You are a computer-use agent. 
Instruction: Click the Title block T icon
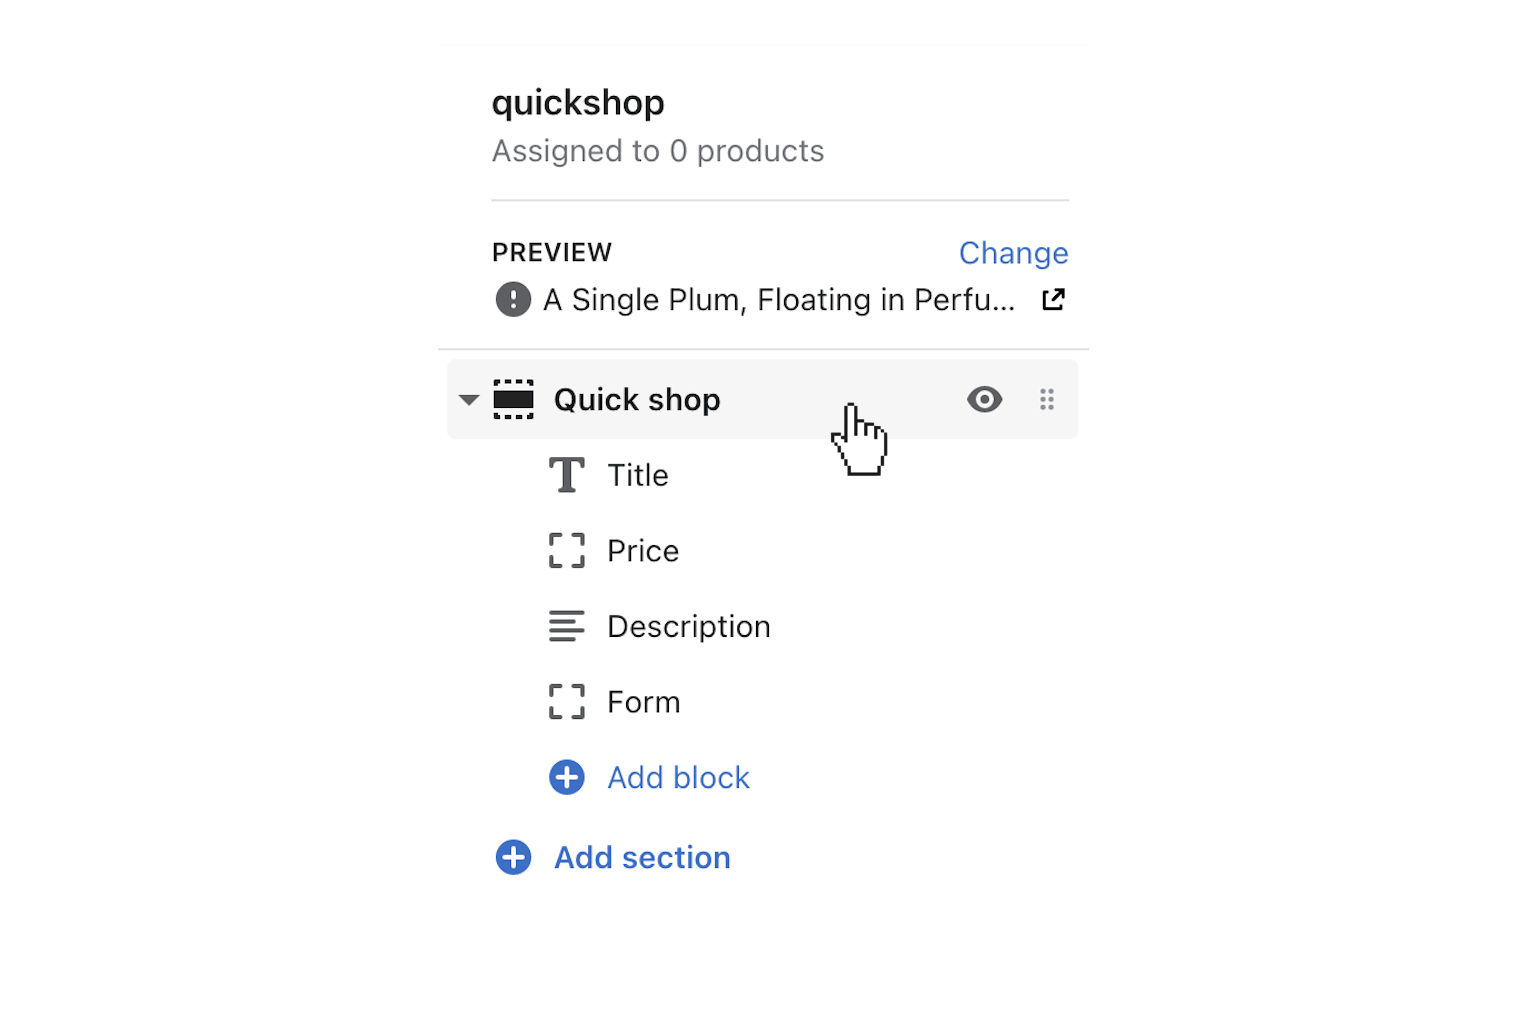(566, 475)
